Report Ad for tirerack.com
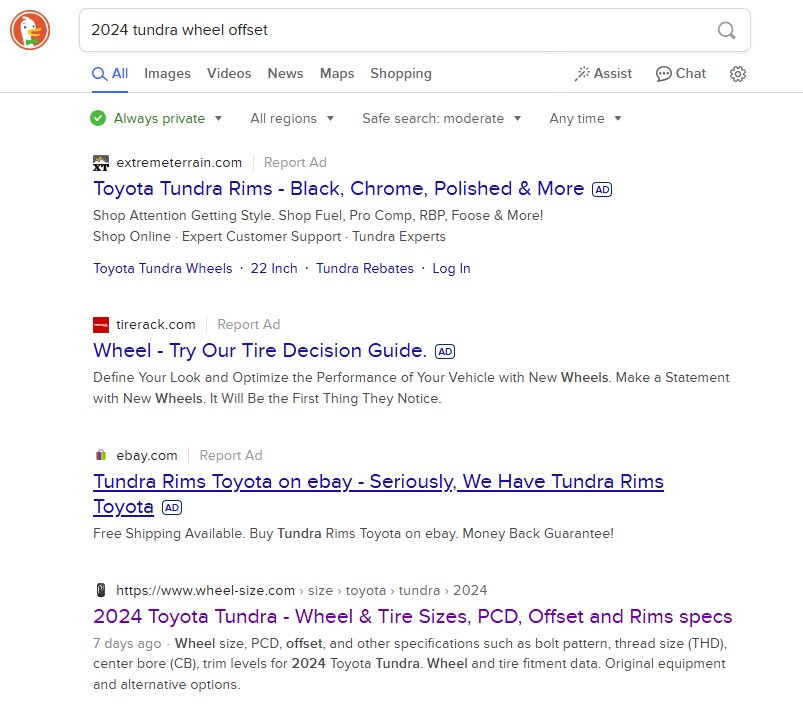Screen dimensions: 803x707 248,325
